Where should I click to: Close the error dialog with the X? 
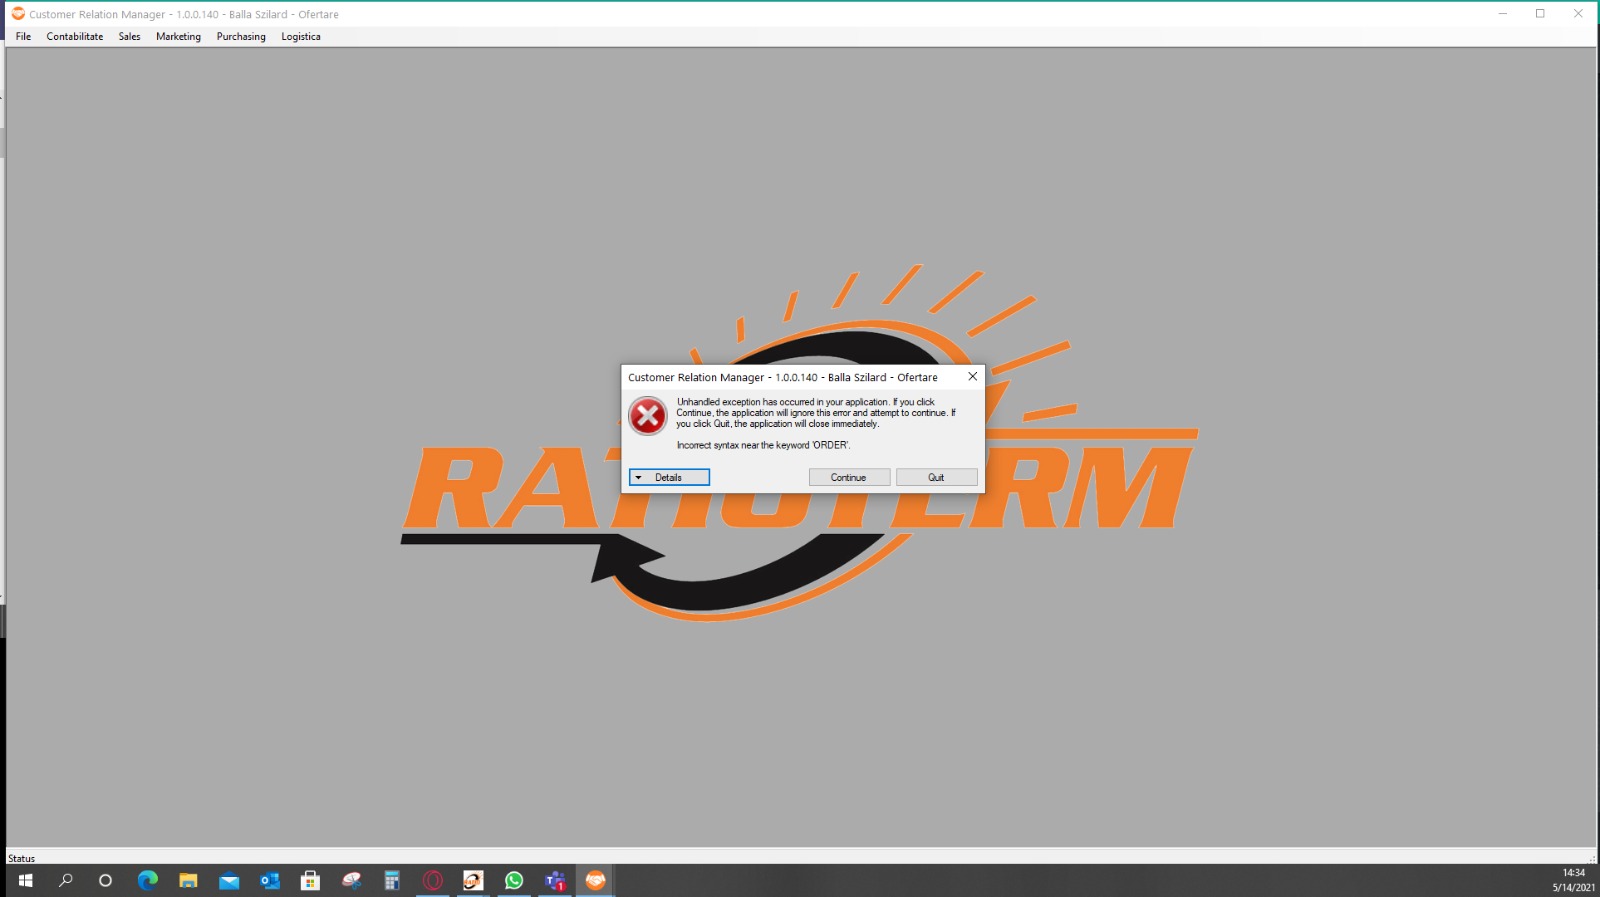972,377
